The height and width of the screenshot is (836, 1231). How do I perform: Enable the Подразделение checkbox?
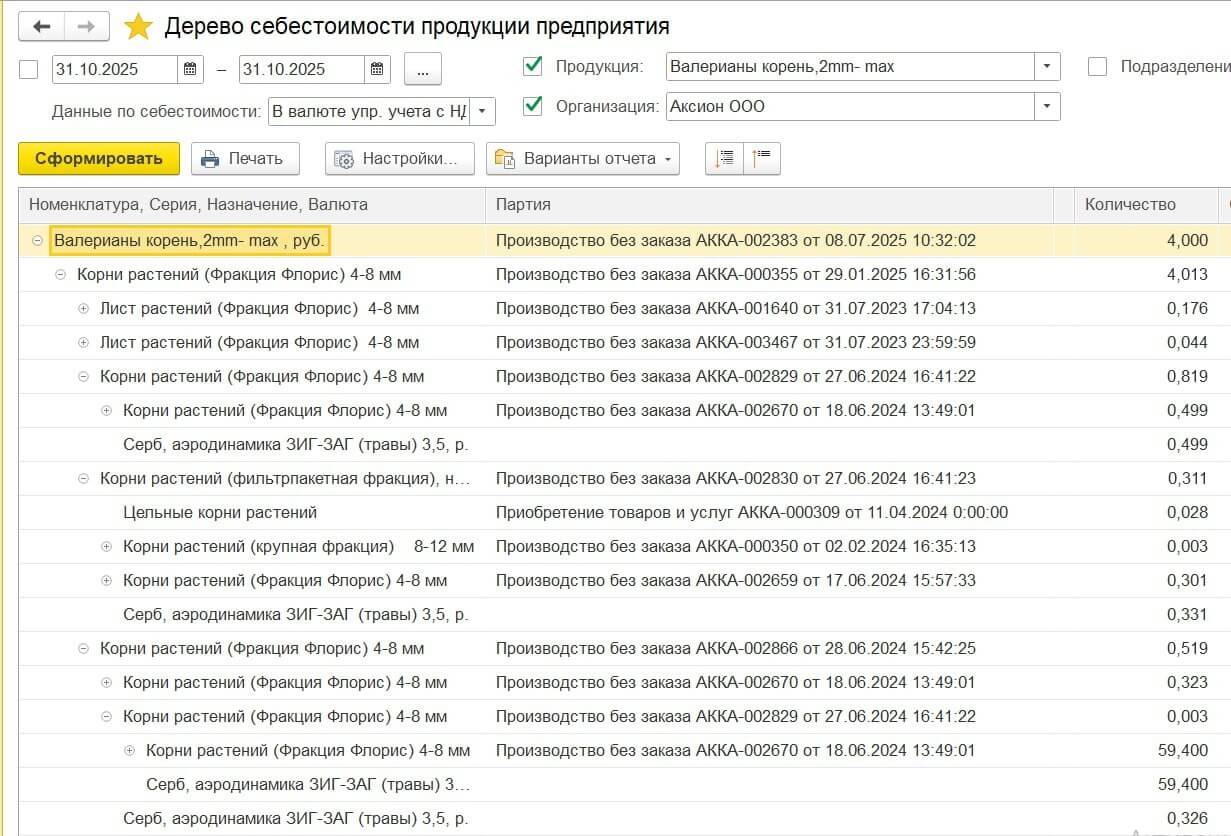point(1097,67)
